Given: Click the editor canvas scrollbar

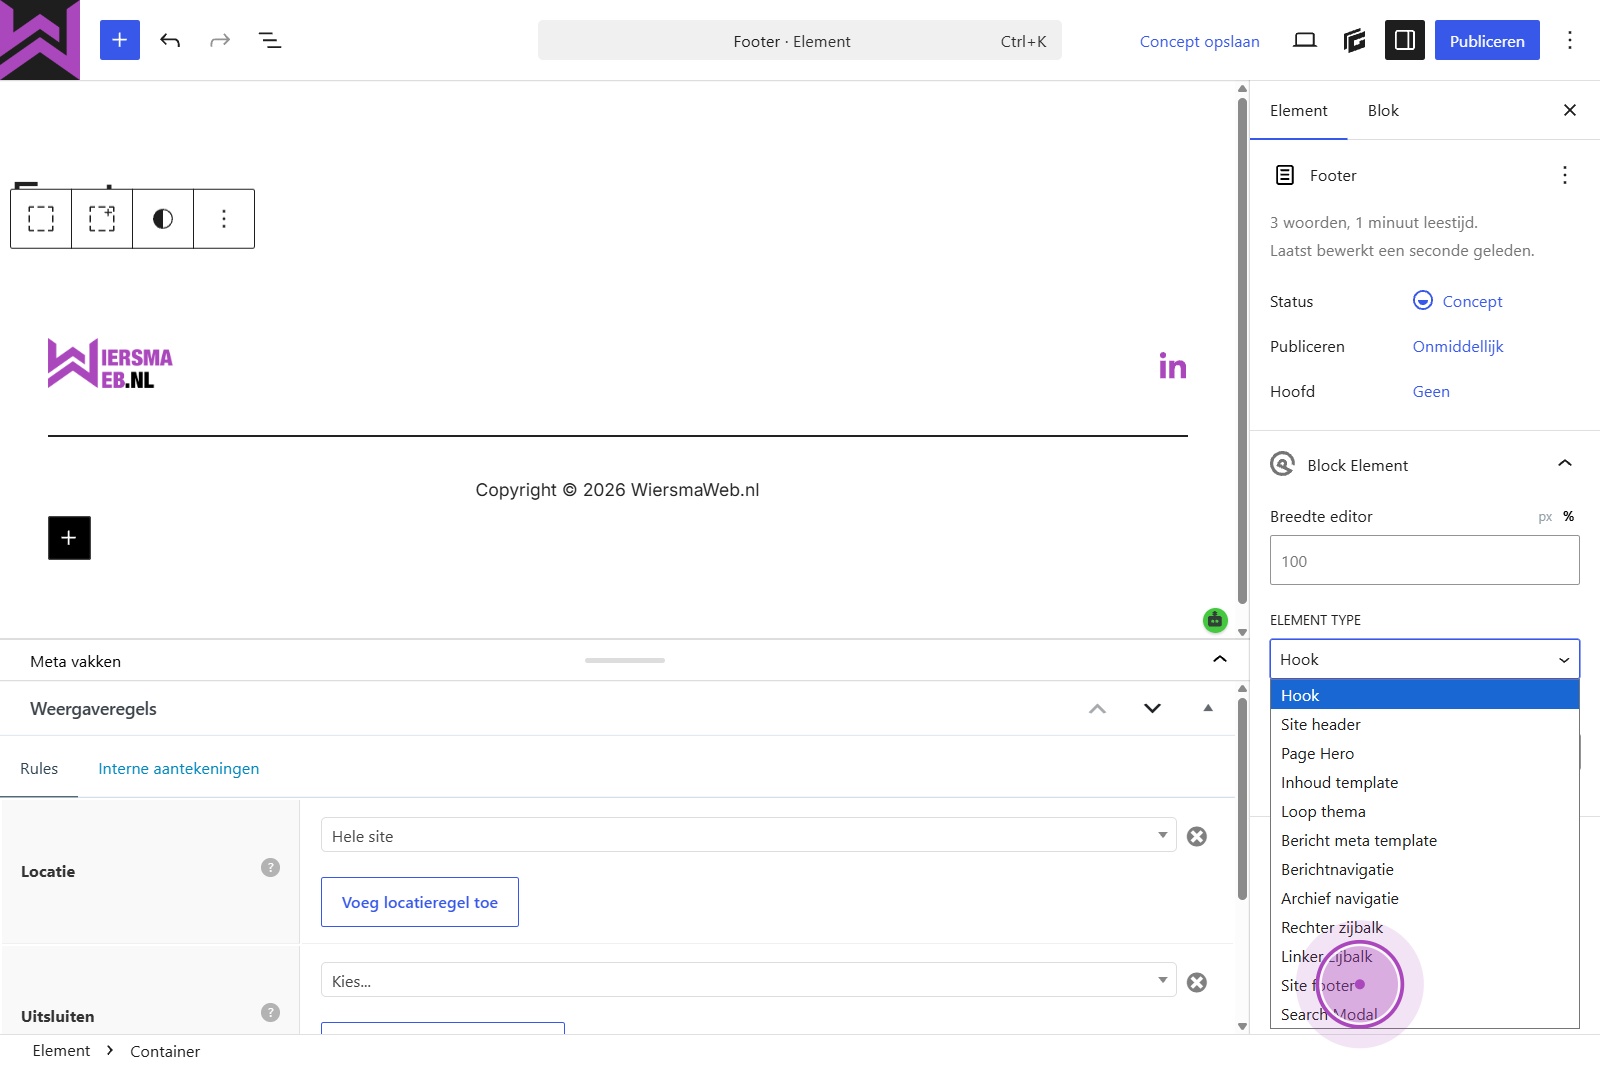Looking at the screenshot, I should (1242, 350).
